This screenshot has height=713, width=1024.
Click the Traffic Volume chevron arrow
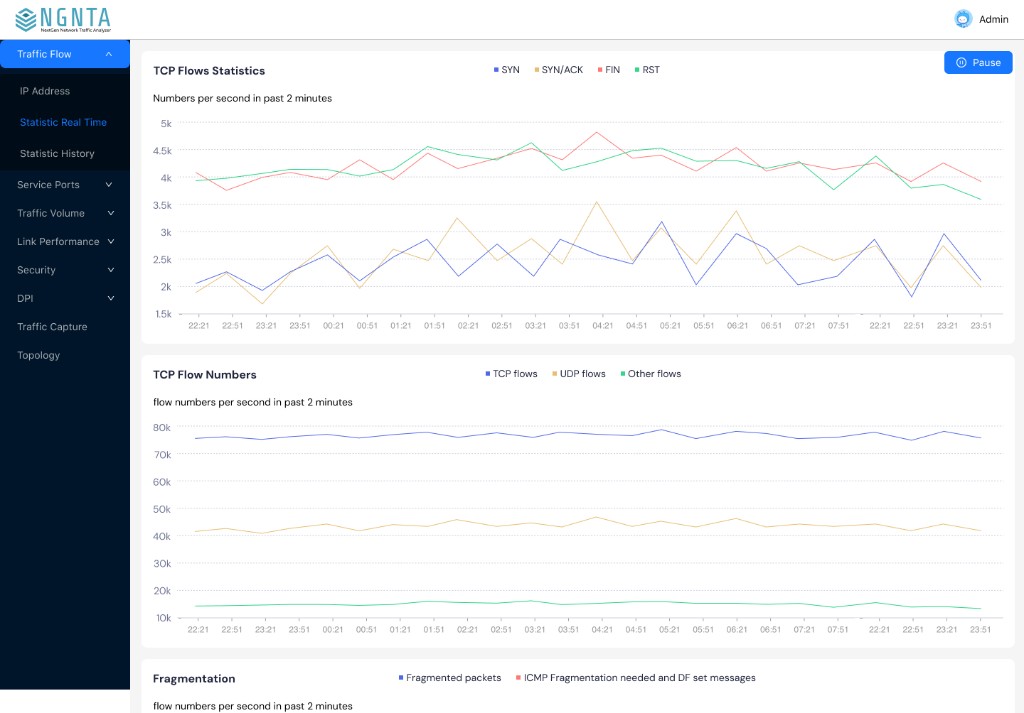pyautogui.click(x=110, y=213)
